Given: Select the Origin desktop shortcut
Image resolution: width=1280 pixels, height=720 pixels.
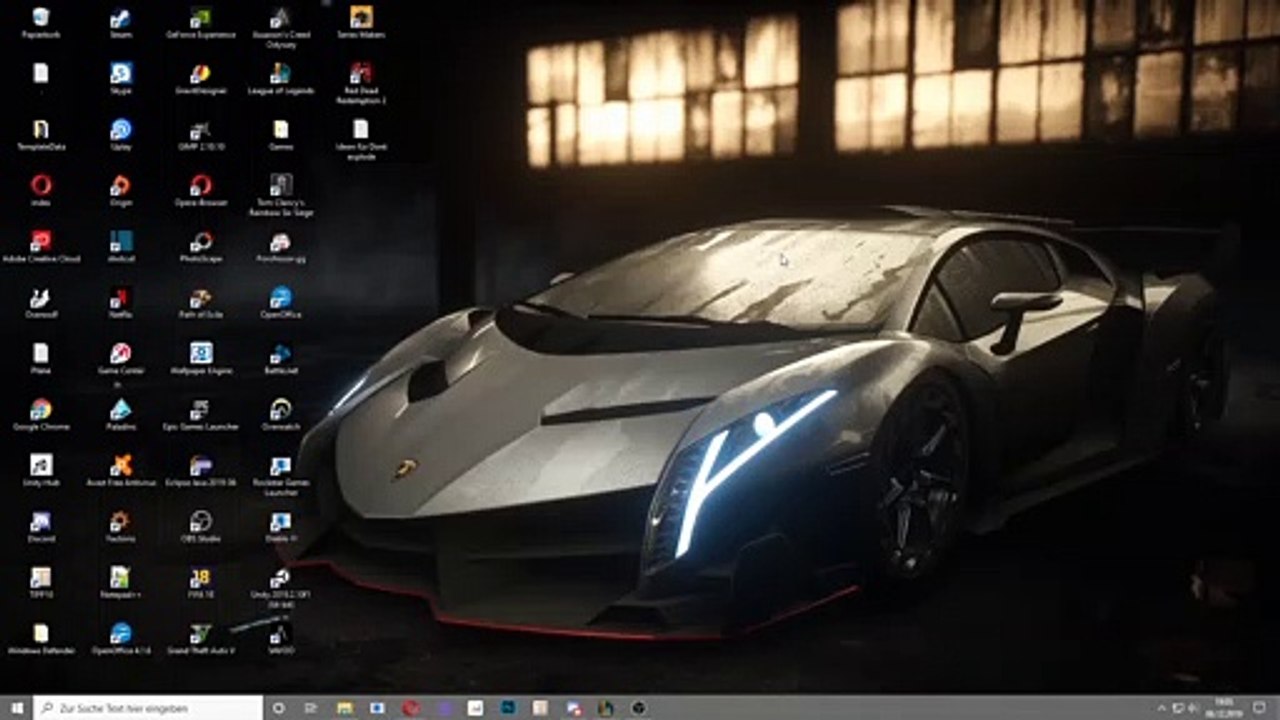Looking at the screenshot, I should tap(121, 190).
